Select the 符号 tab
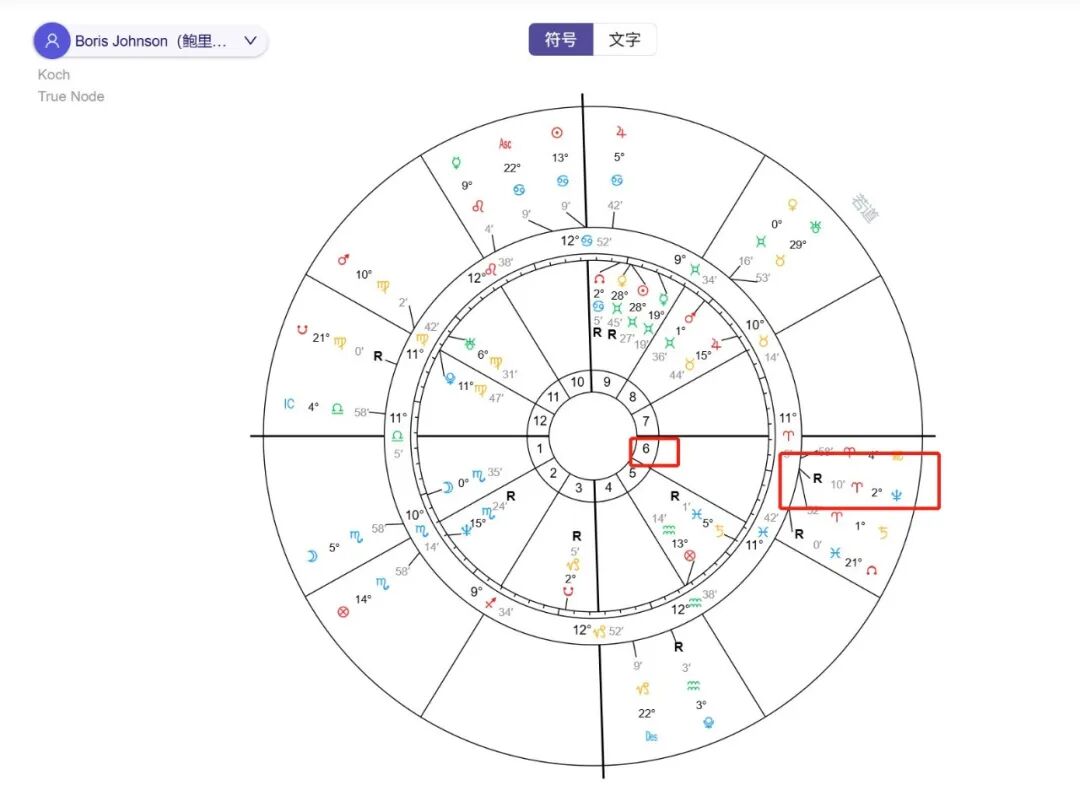Screen dimensions: 1080x807 (x=561, y=39)
